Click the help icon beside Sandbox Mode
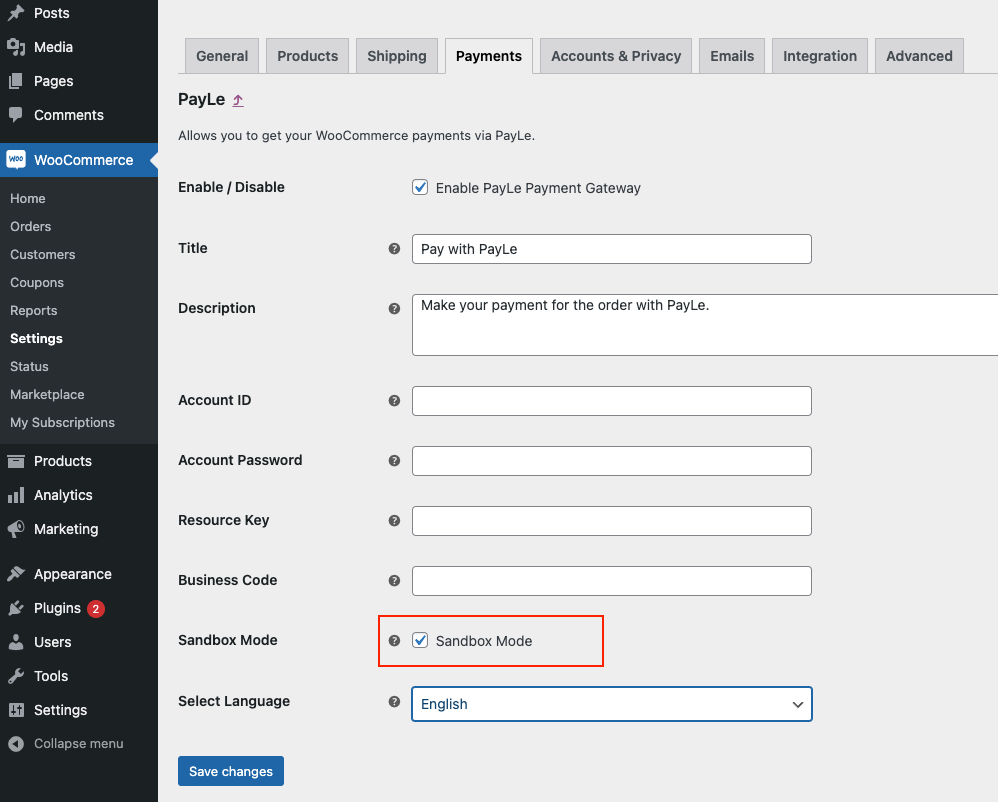998x802 pixels. pos(395,641)
